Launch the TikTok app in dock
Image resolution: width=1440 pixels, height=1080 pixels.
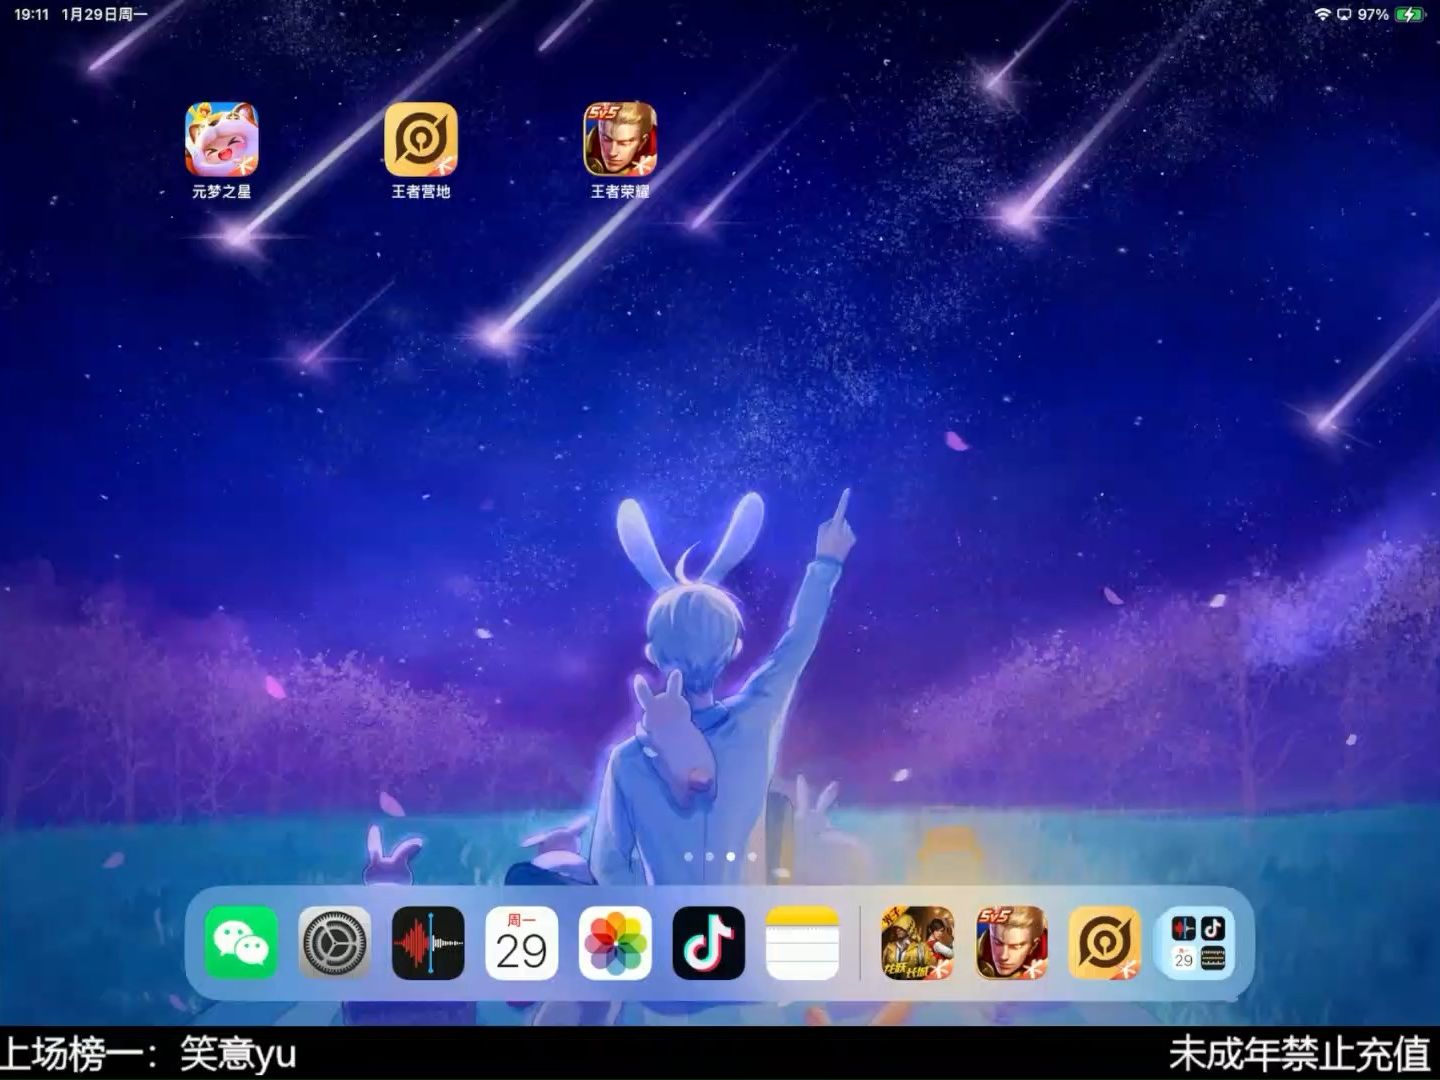[x=709, y=943]
